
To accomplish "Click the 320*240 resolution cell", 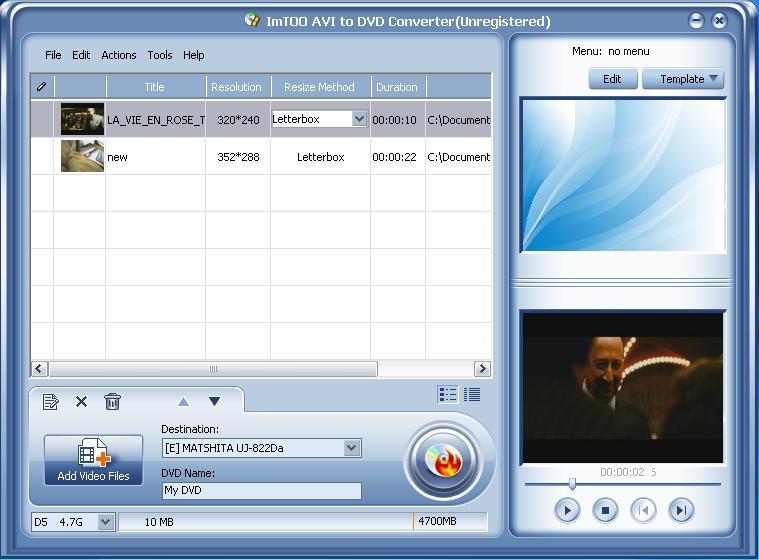I will click(x=238, y=120).
